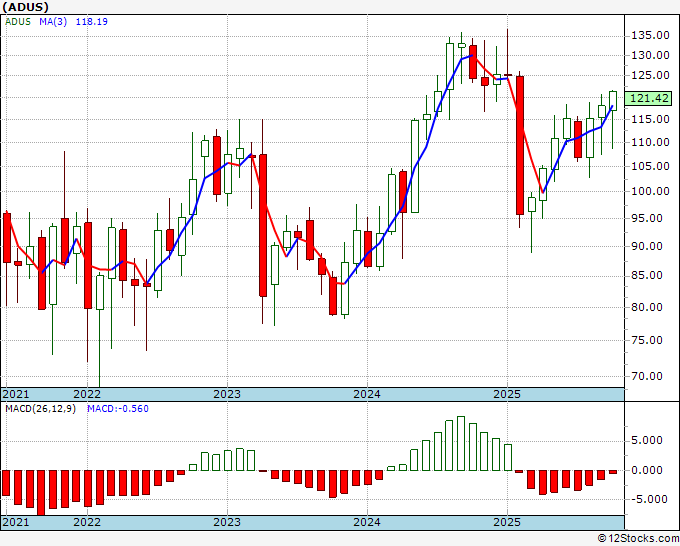Click 2022 on the price chart timeline
The image size is (680, 546).
pyautogui.click(x=87, y=394)
